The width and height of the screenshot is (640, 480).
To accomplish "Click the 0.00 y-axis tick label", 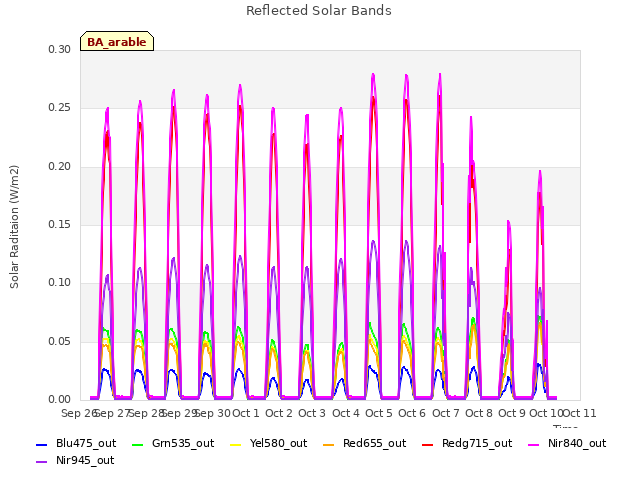I will (60, 399).
